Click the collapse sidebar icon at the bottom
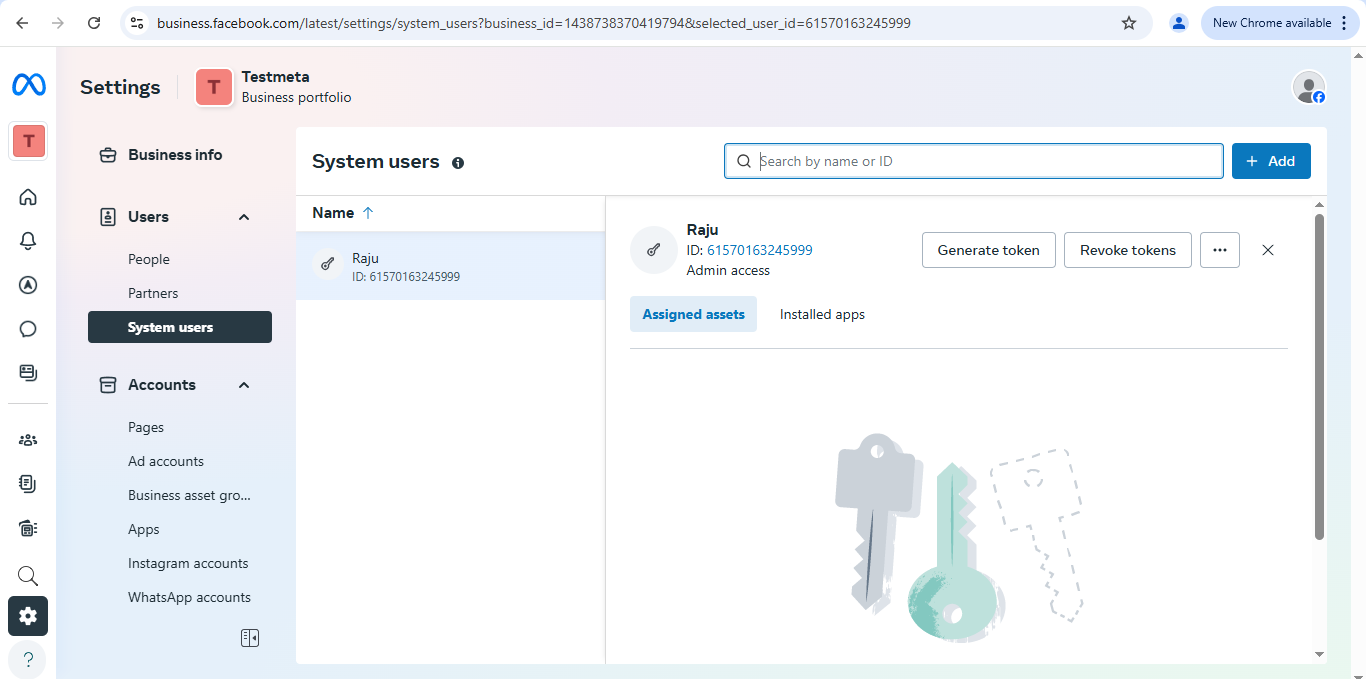Screen dimensions: 1366x679 249,637
